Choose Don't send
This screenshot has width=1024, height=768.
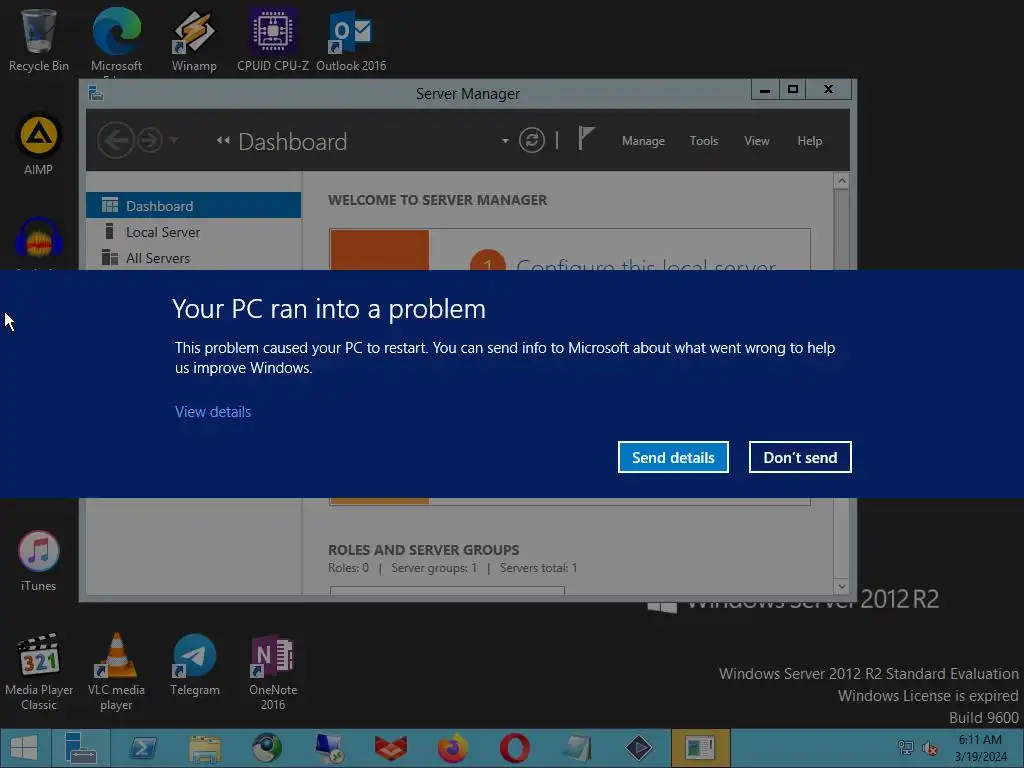(x=800, y=457)
